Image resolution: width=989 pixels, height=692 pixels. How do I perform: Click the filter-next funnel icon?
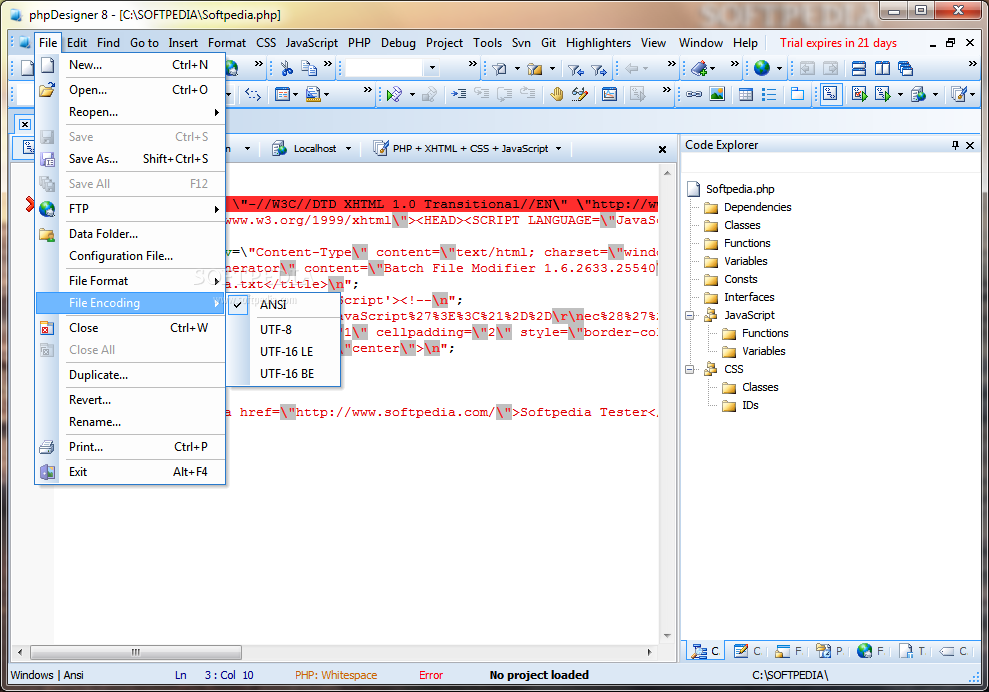(599, 69)
